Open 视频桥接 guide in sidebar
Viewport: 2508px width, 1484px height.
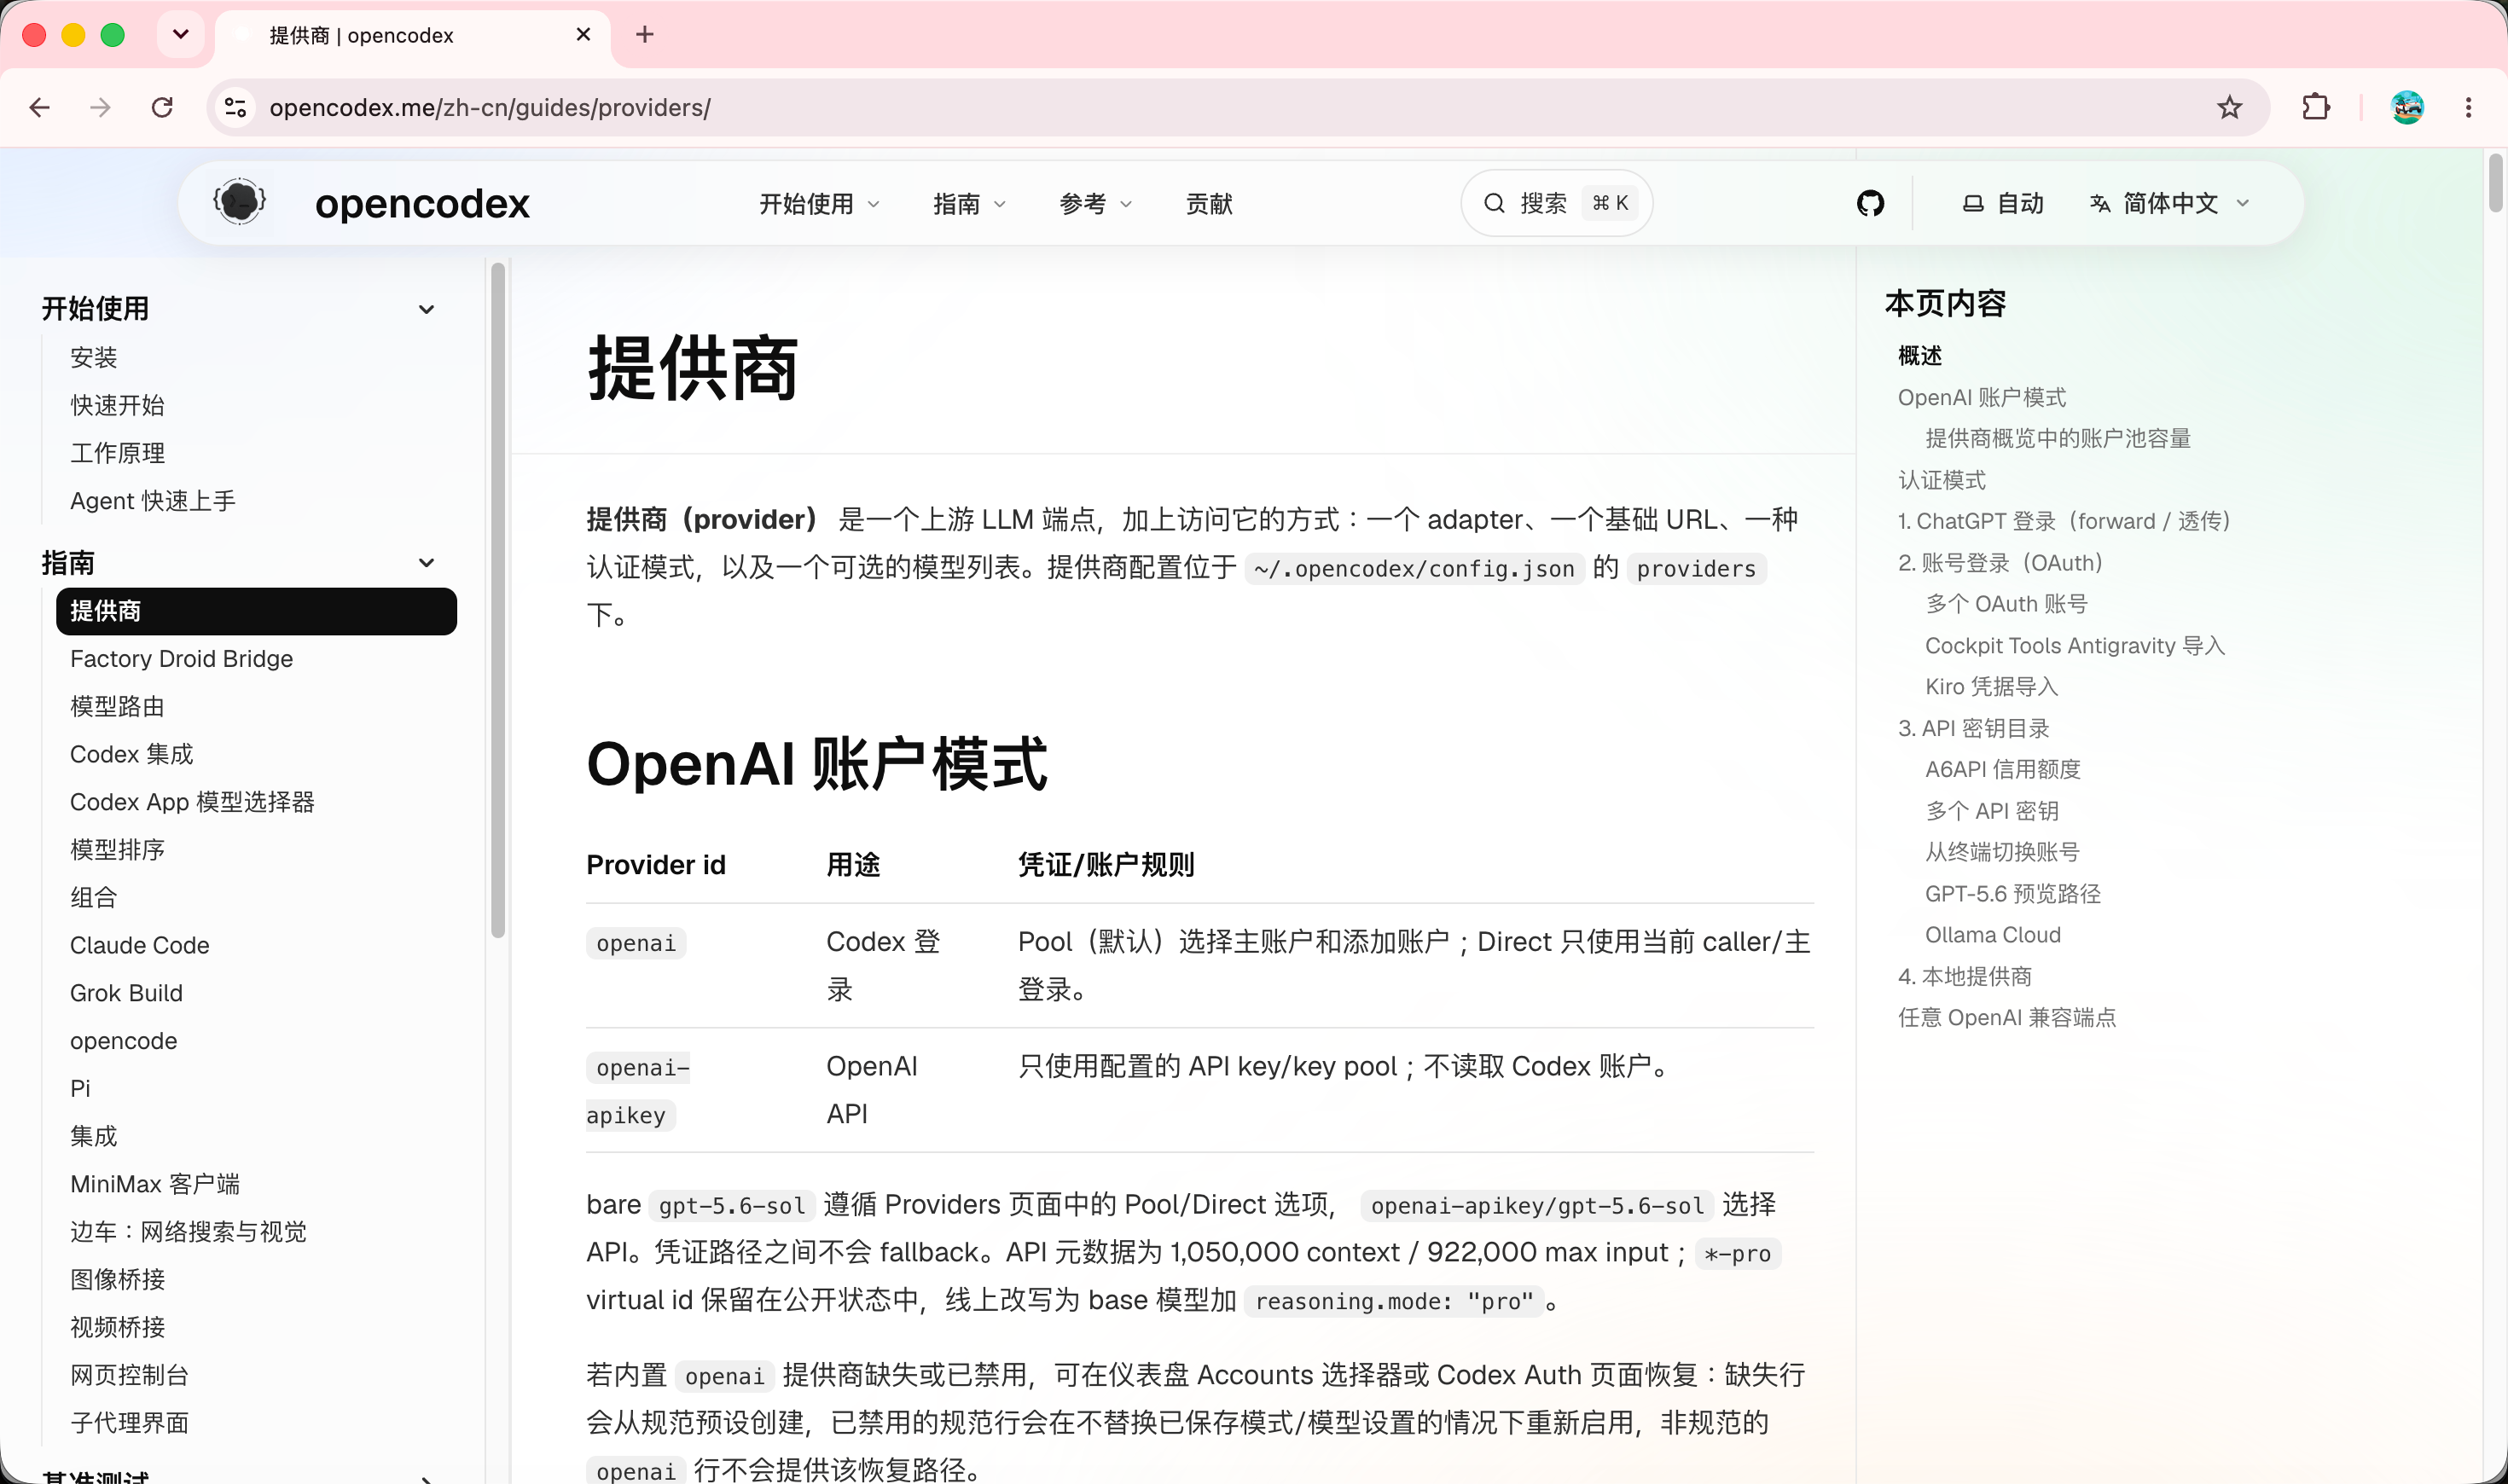click(x=117, y=1327)
